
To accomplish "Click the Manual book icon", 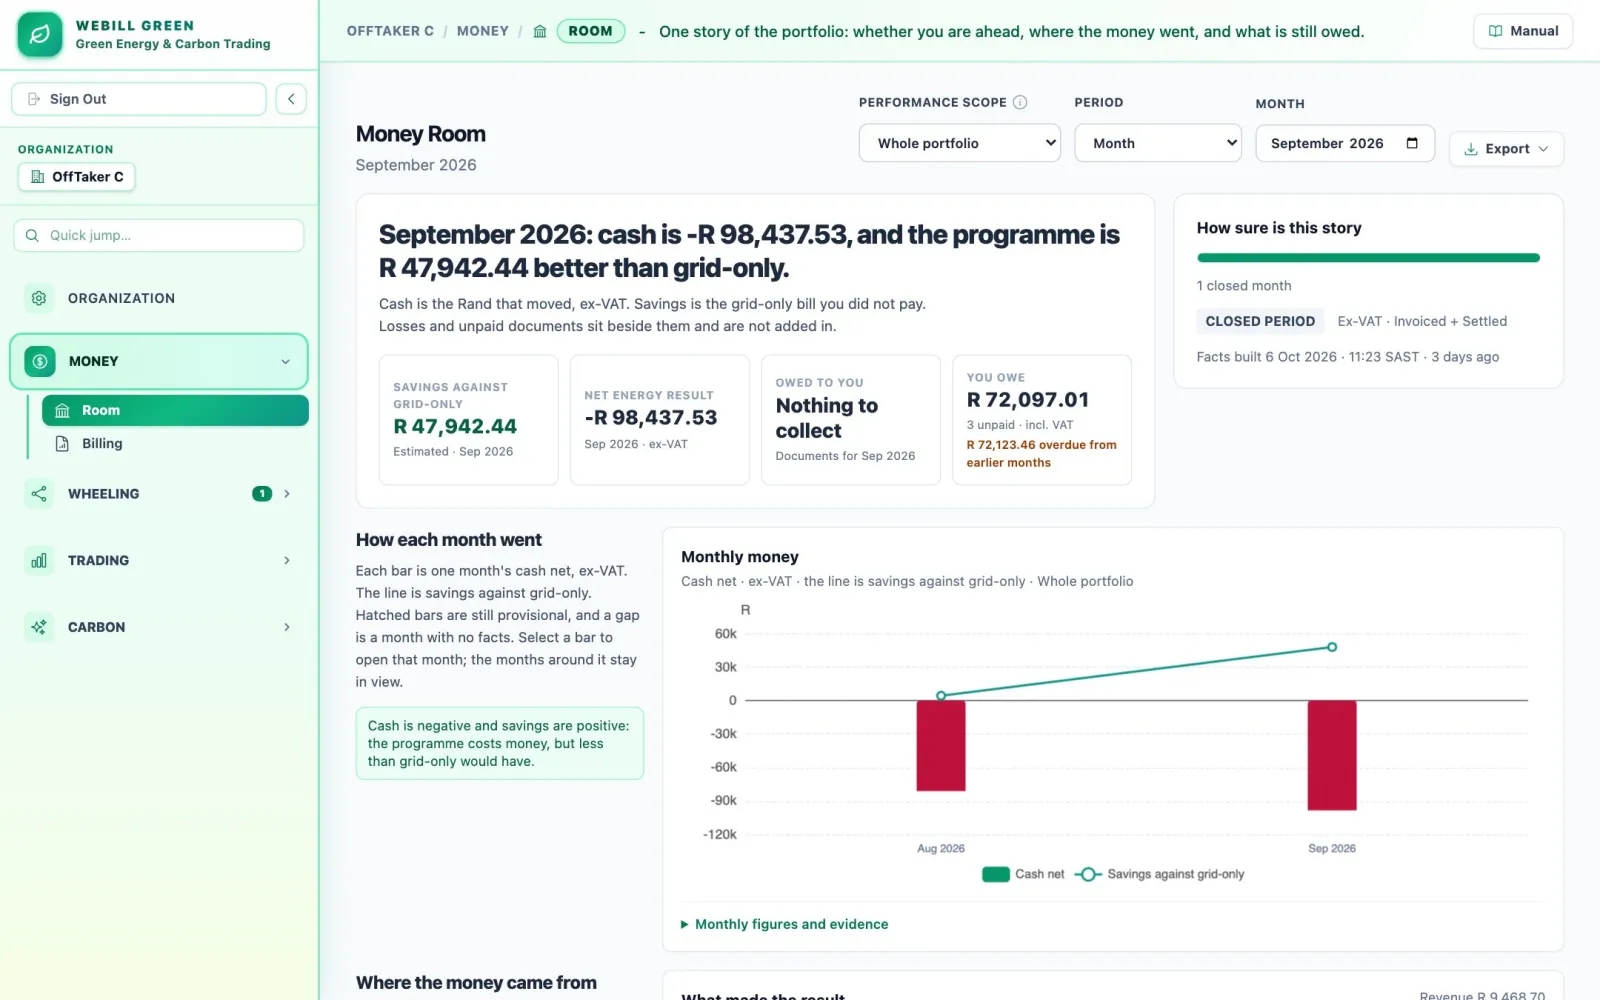I will pyautogui.click(x=1495, y=31).
